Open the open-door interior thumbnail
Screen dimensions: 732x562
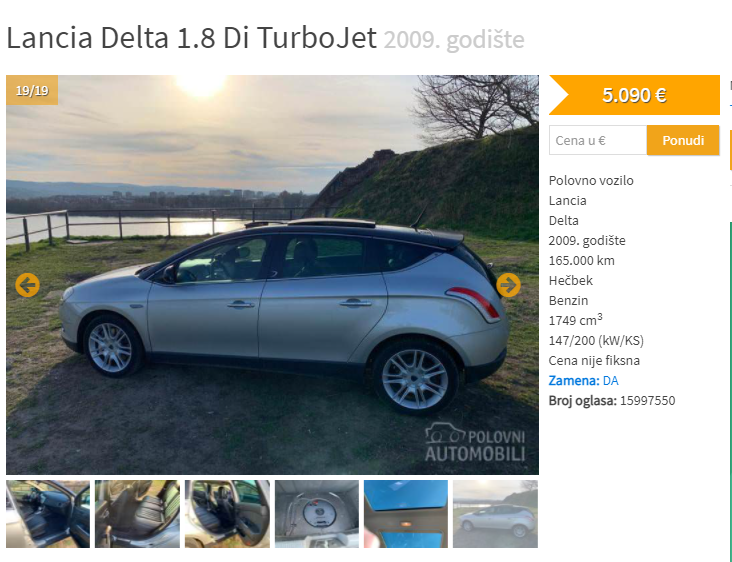pos(48,513)
